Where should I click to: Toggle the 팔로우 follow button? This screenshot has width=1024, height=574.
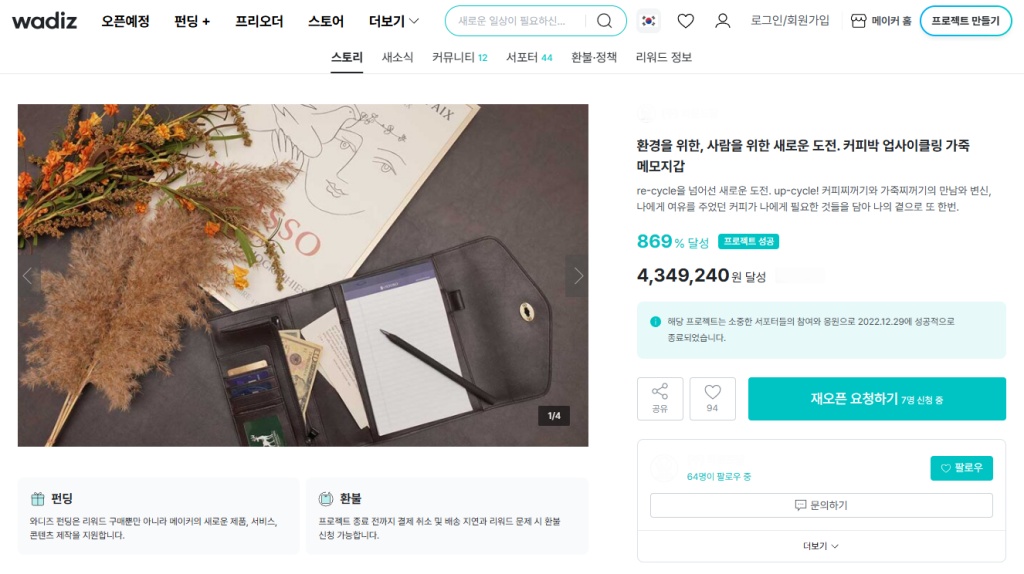click(961, 468)
